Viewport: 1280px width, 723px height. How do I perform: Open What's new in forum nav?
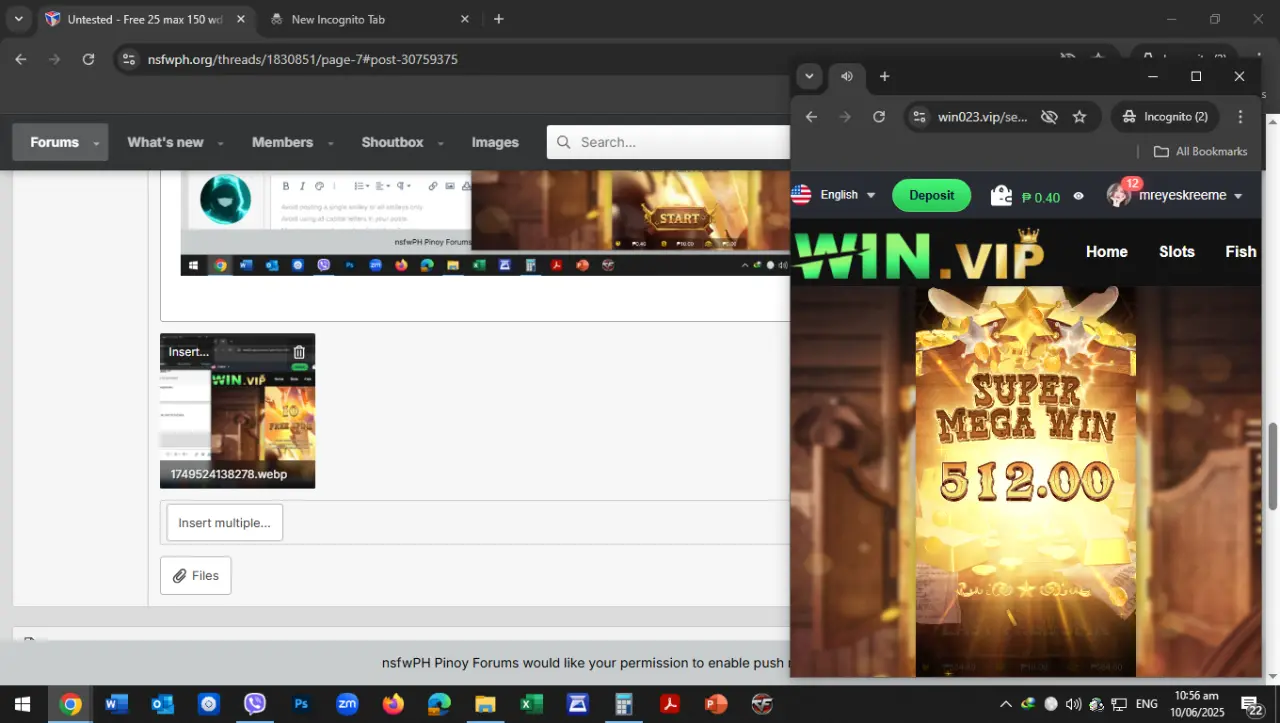[x=165, y=142]
